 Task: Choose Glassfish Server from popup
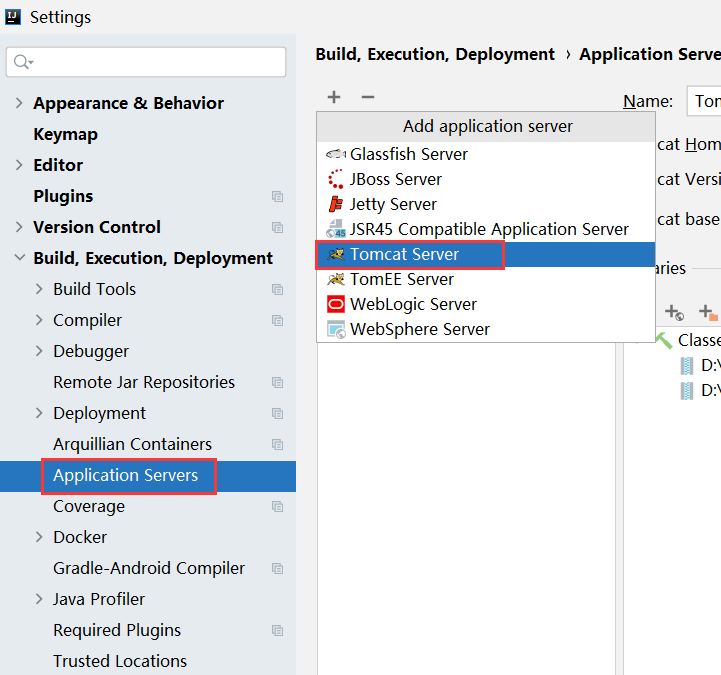pos(486,154)
